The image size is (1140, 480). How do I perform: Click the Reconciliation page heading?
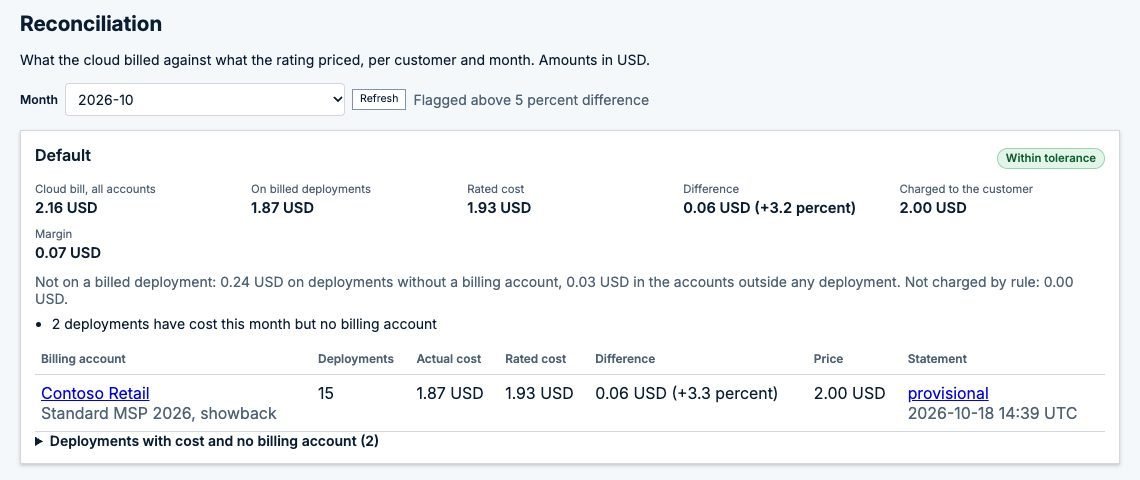[x=91, y=24]
